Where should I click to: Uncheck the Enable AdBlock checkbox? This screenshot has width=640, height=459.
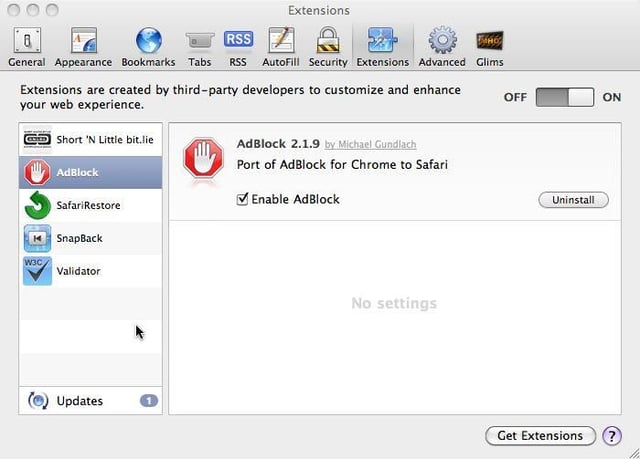(x=242, y=199)
